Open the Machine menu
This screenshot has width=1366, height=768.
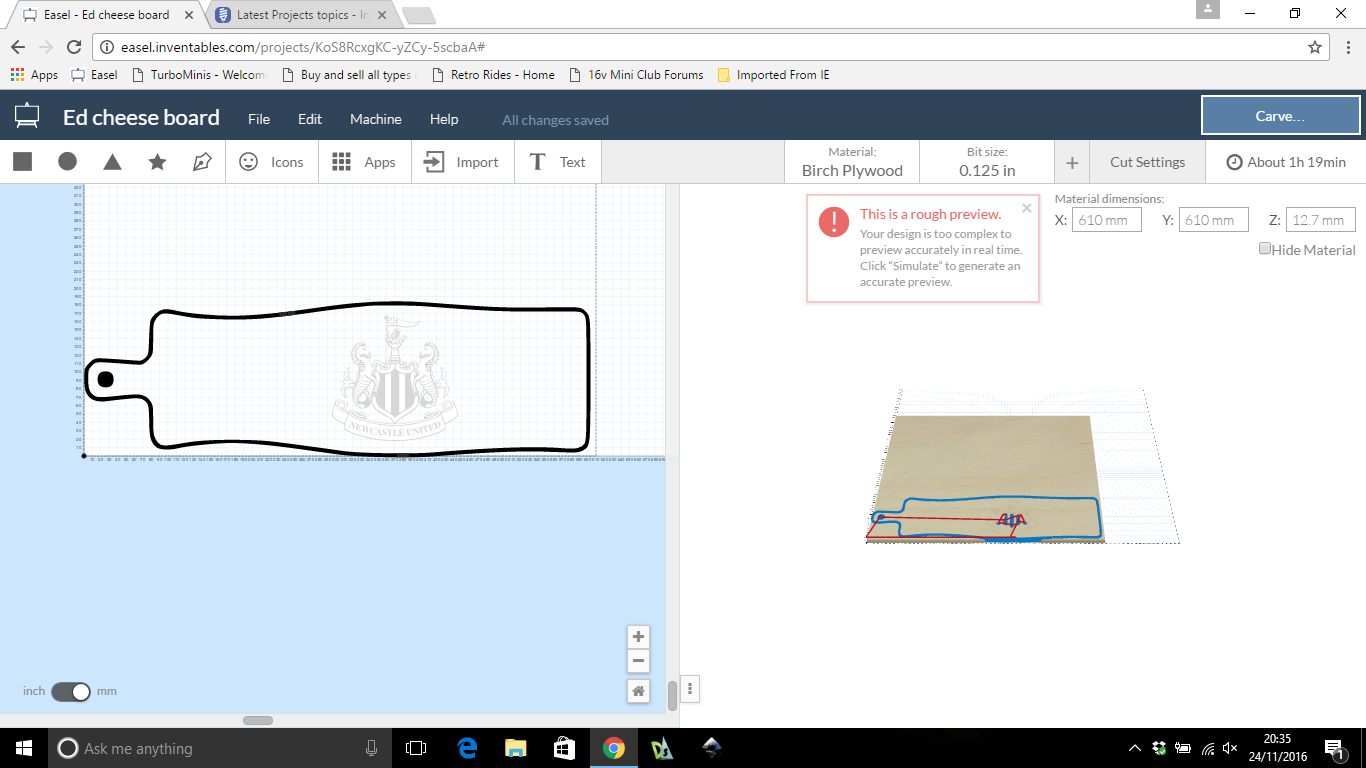(x=376, y=119)
